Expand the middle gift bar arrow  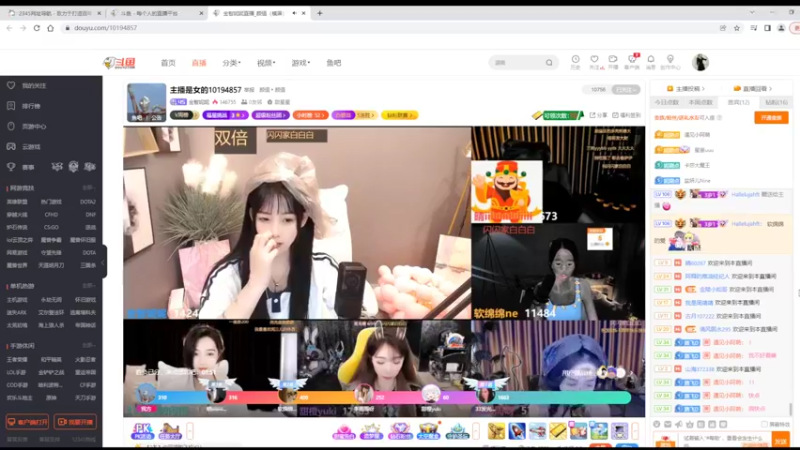tap(476, 432)
